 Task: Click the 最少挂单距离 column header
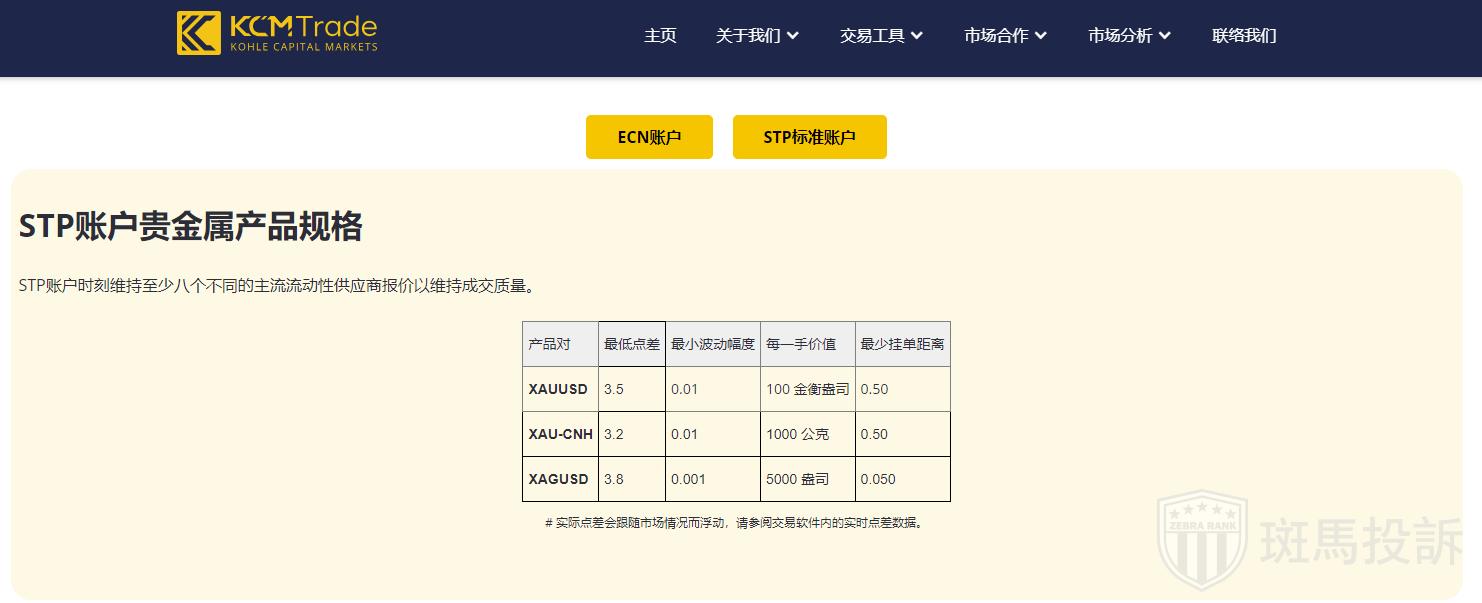[x=902, y=344]
